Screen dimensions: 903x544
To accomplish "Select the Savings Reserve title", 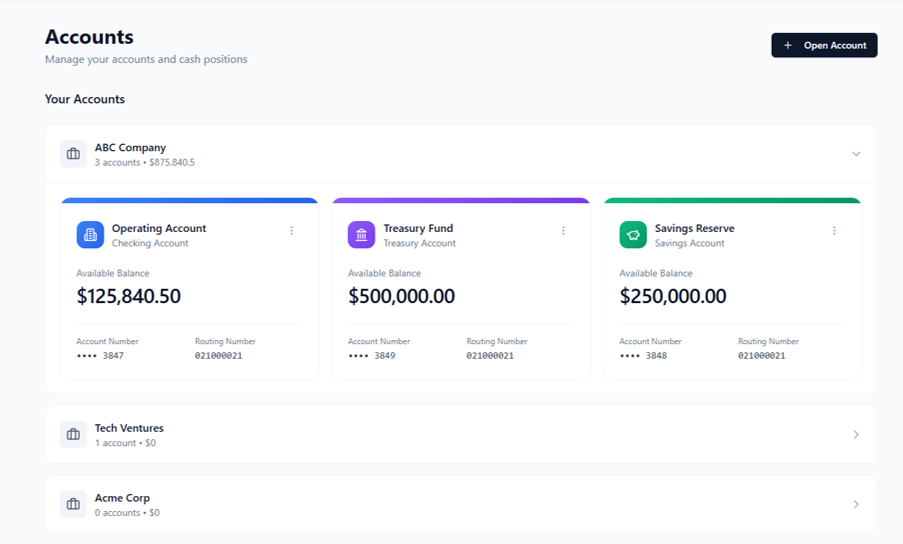I will coord(695,228).
